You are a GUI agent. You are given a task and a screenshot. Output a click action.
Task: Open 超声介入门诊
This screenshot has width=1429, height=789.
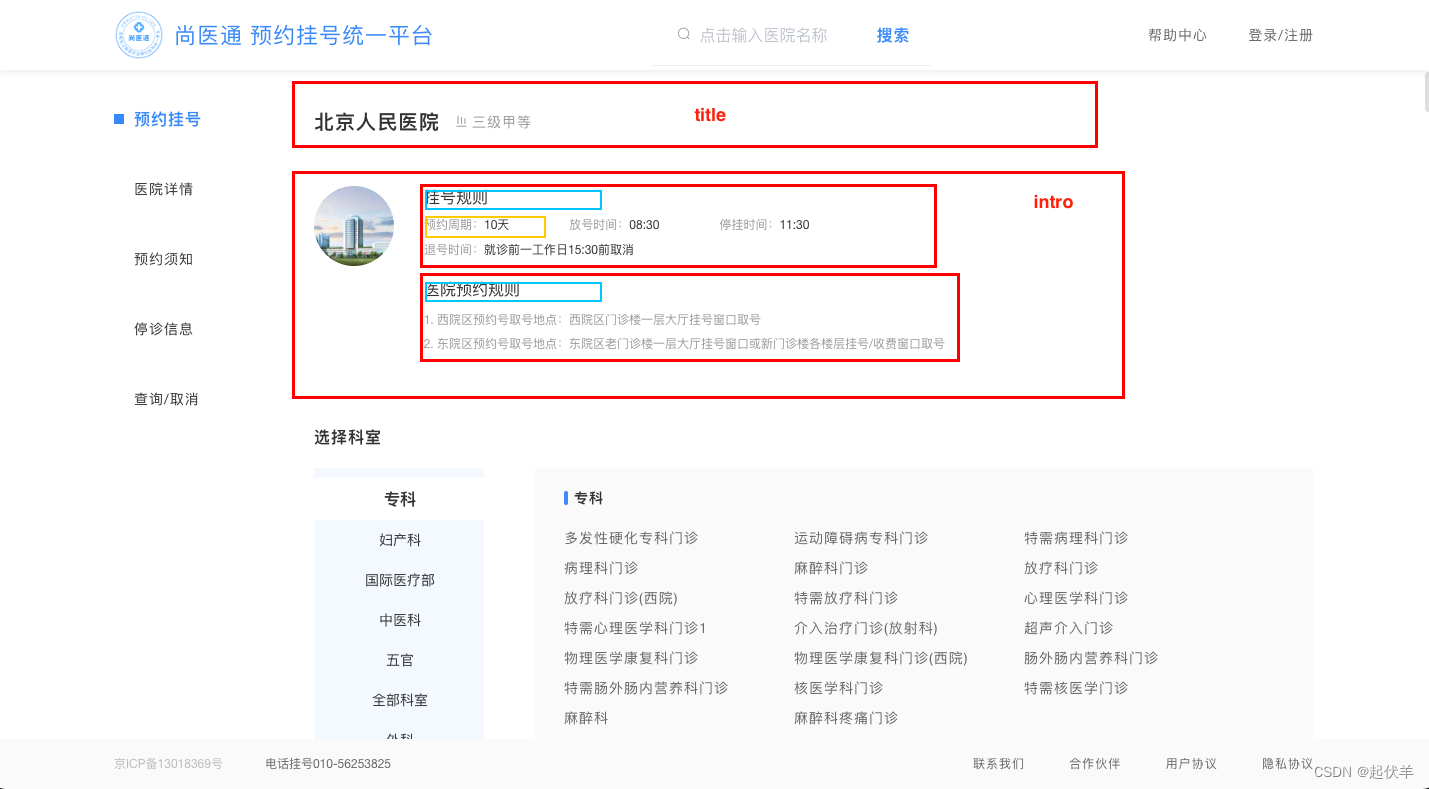click(1068, 628)
